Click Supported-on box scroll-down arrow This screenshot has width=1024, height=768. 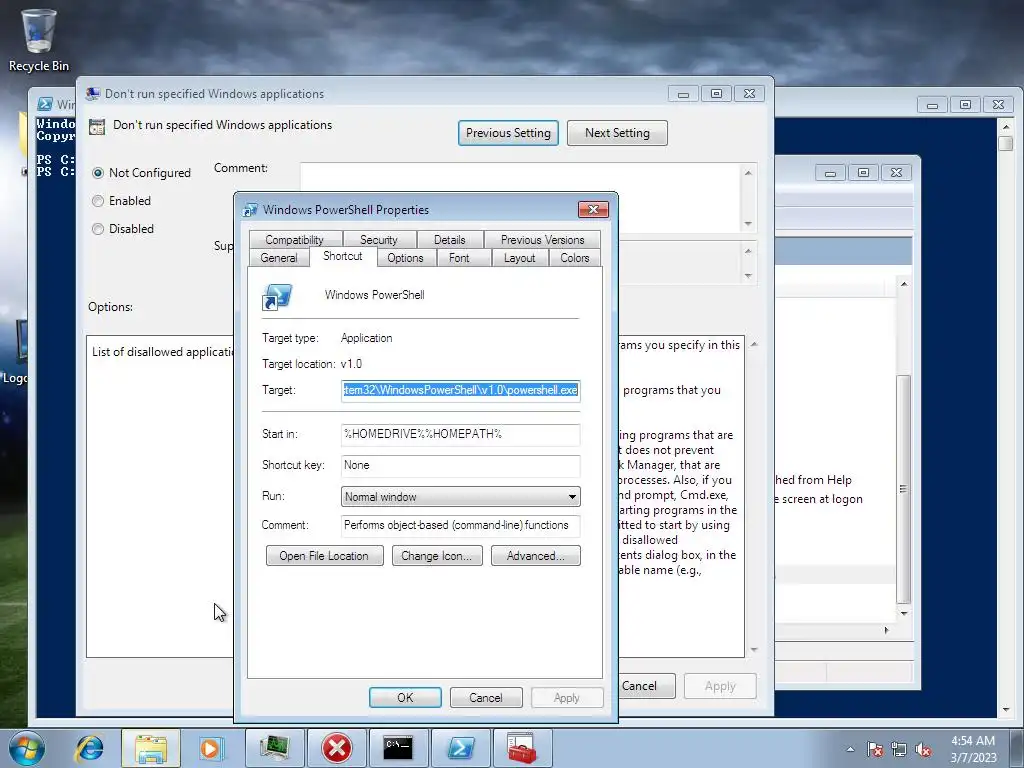(x=748, y=276)
